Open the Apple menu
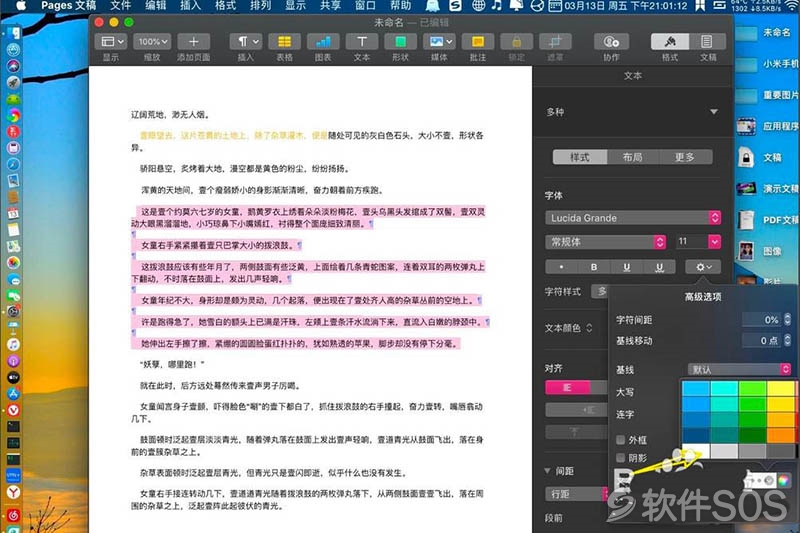The image size is (800, 533). tap(21, 6)
